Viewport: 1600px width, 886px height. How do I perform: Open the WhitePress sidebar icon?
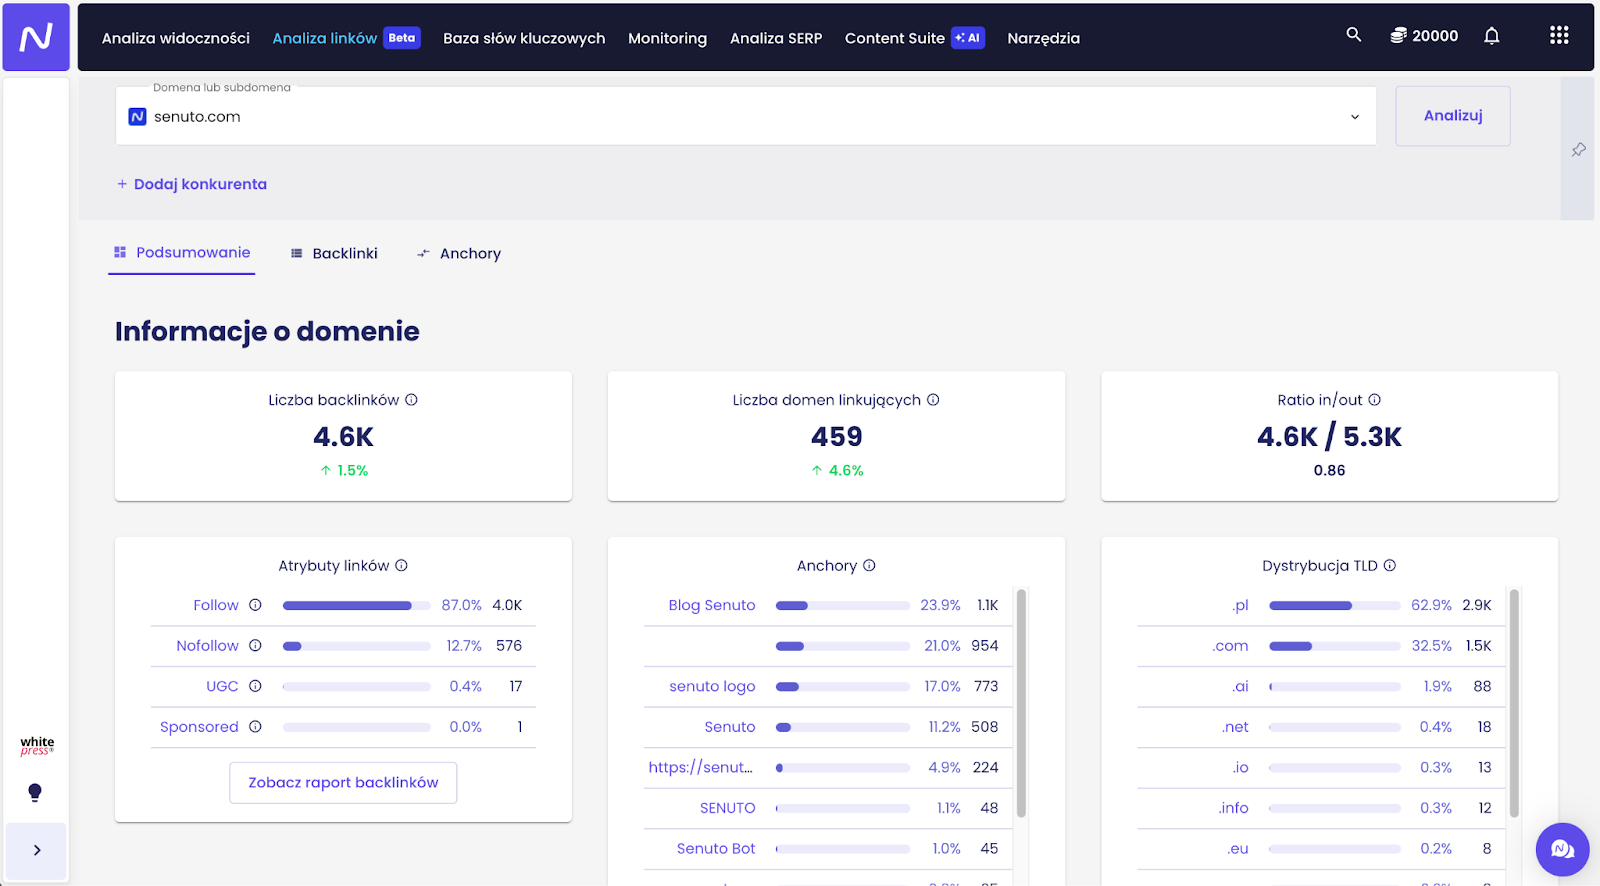[x=37, y=746]
